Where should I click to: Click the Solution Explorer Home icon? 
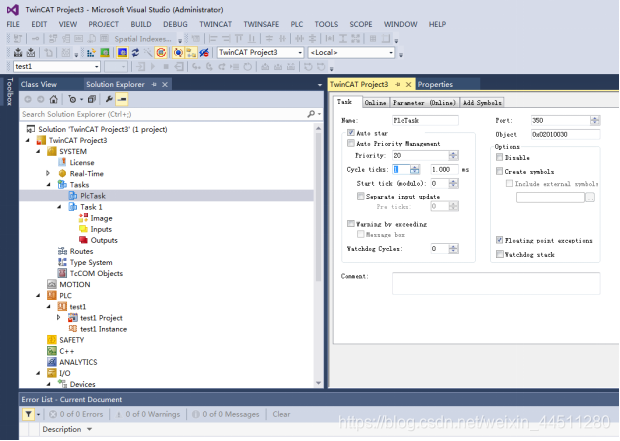pos(54,99)
